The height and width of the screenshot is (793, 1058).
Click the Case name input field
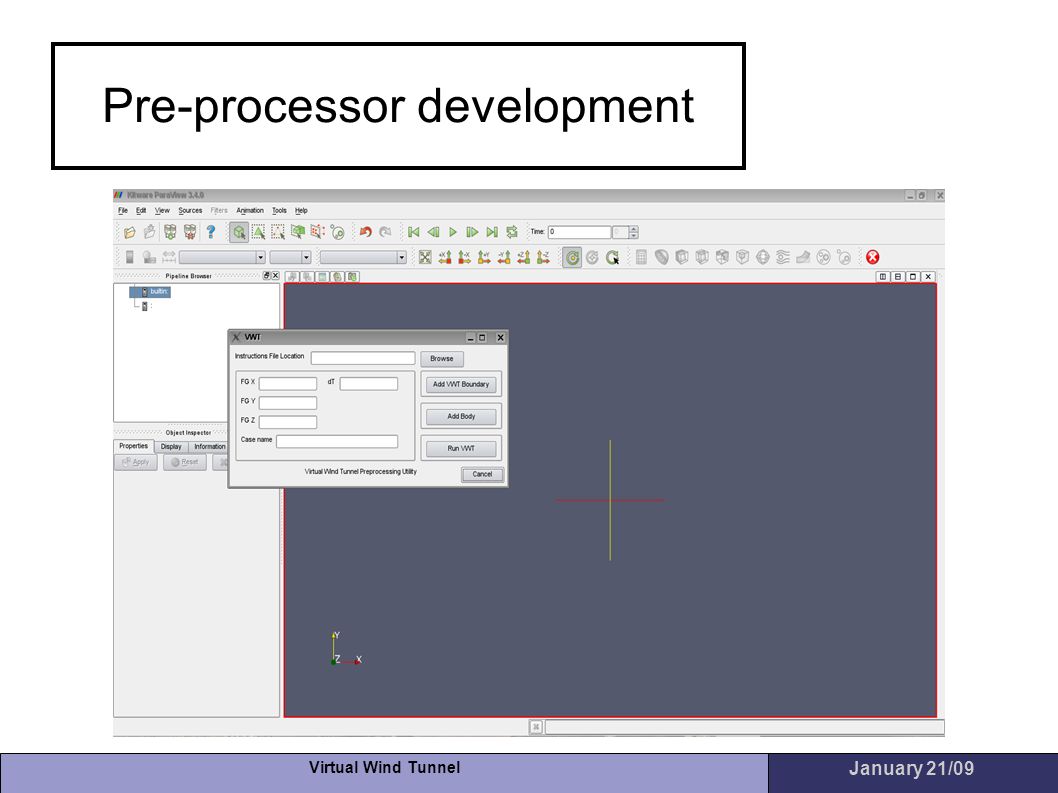click(337, 441)
